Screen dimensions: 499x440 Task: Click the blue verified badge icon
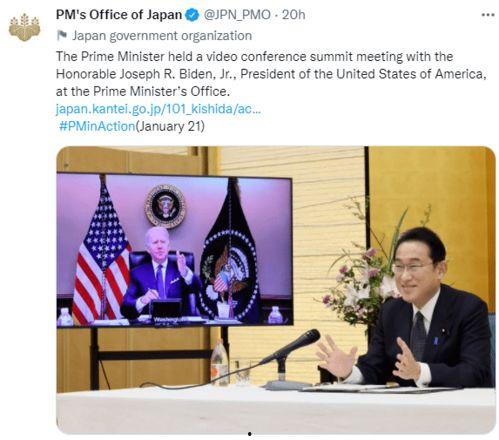tap(192, 15)
